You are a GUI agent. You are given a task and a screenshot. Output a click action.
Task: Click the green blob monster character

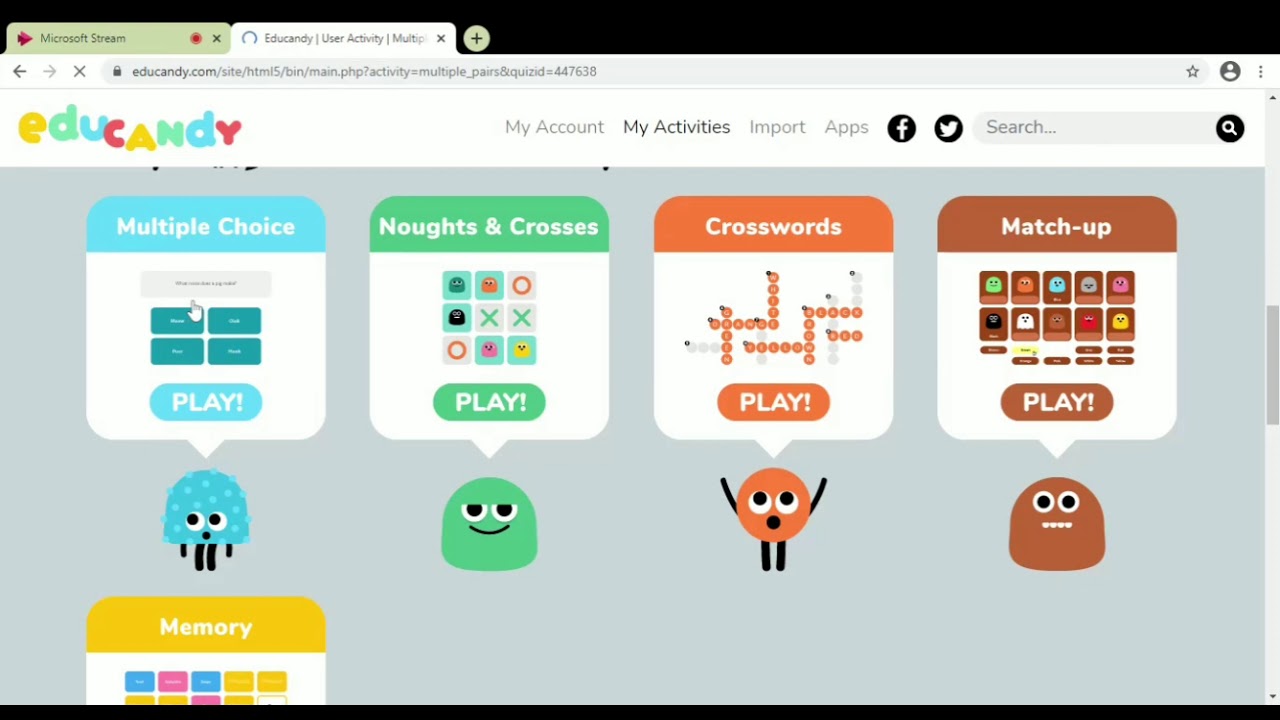coord(489,523)
